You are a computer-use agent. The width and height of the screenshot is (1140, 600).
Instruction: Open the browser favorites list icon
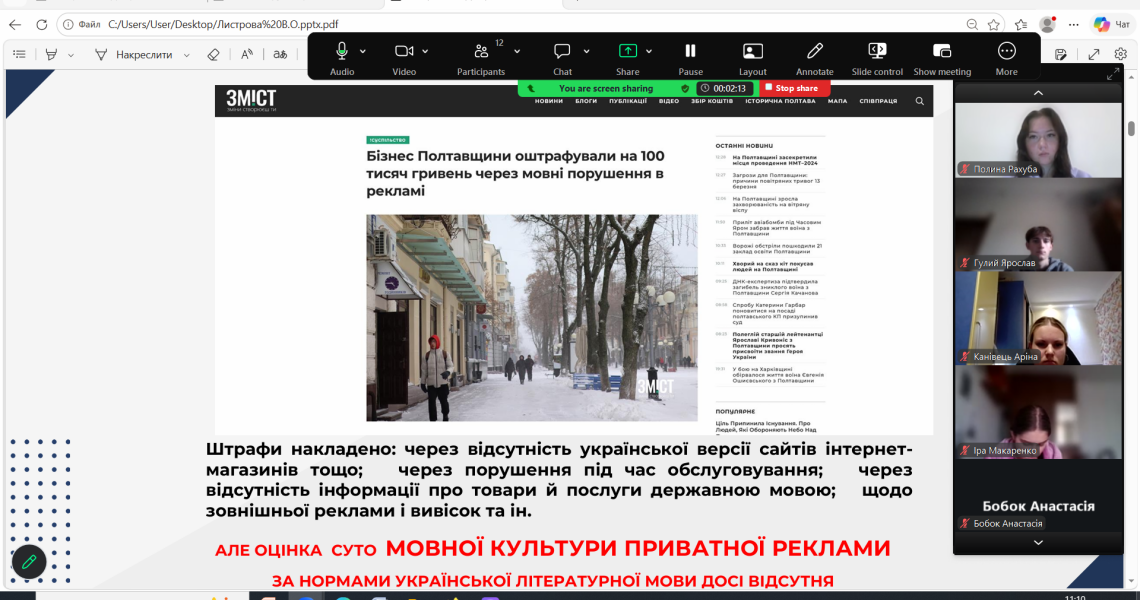(x=1021, y=24)
